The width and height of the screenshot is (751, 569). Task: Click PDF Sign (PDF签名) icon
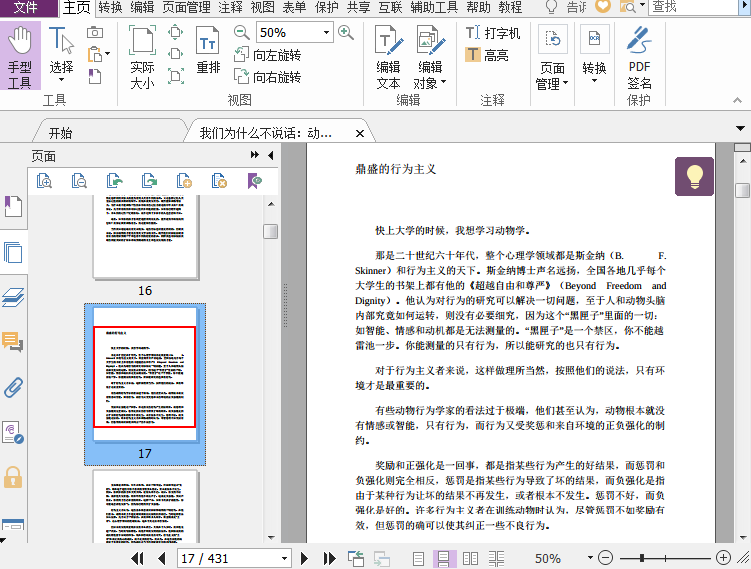(639, 57)
